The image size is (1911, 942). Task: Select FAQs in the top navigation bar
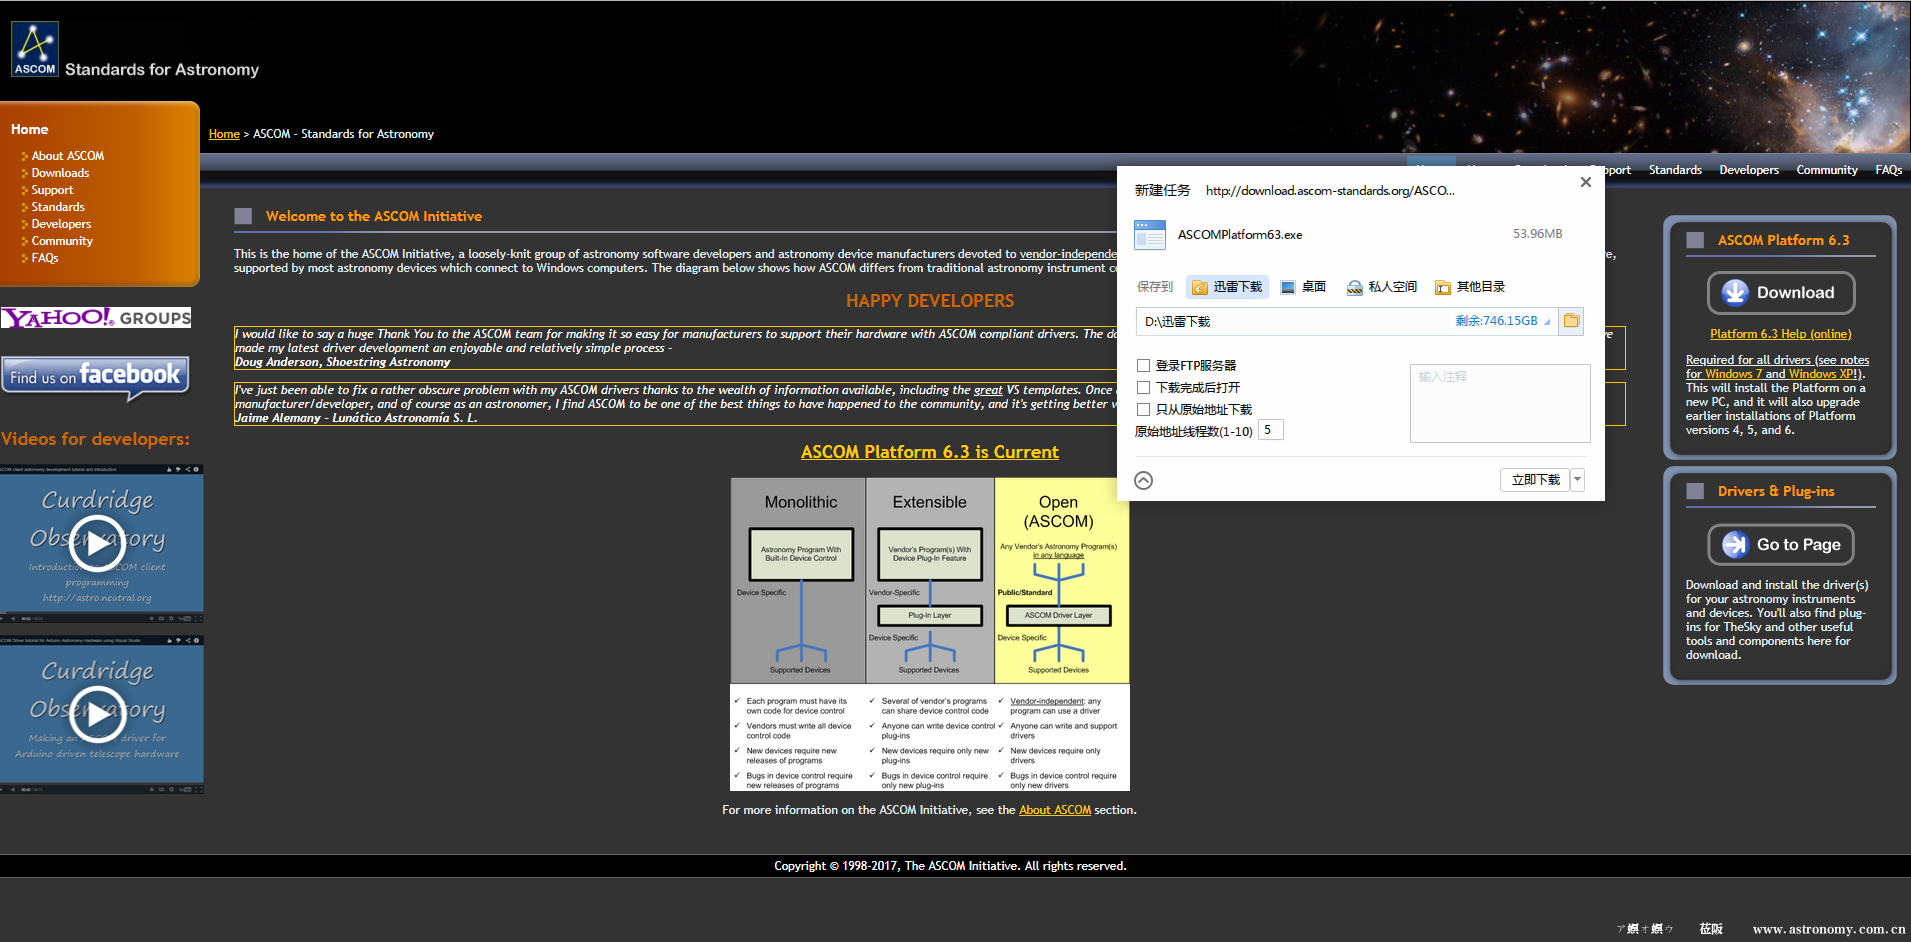click(1889, 170)
